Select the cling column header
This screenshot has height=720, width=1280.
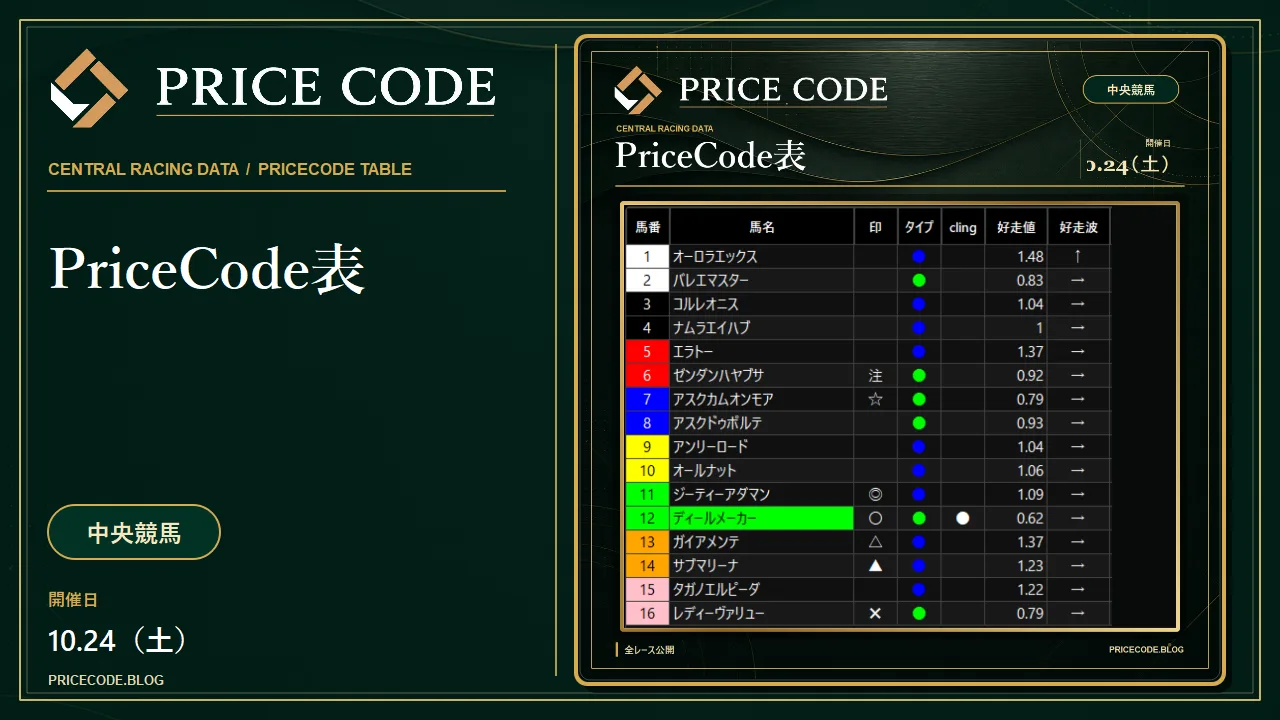click(x=963, y=227)
